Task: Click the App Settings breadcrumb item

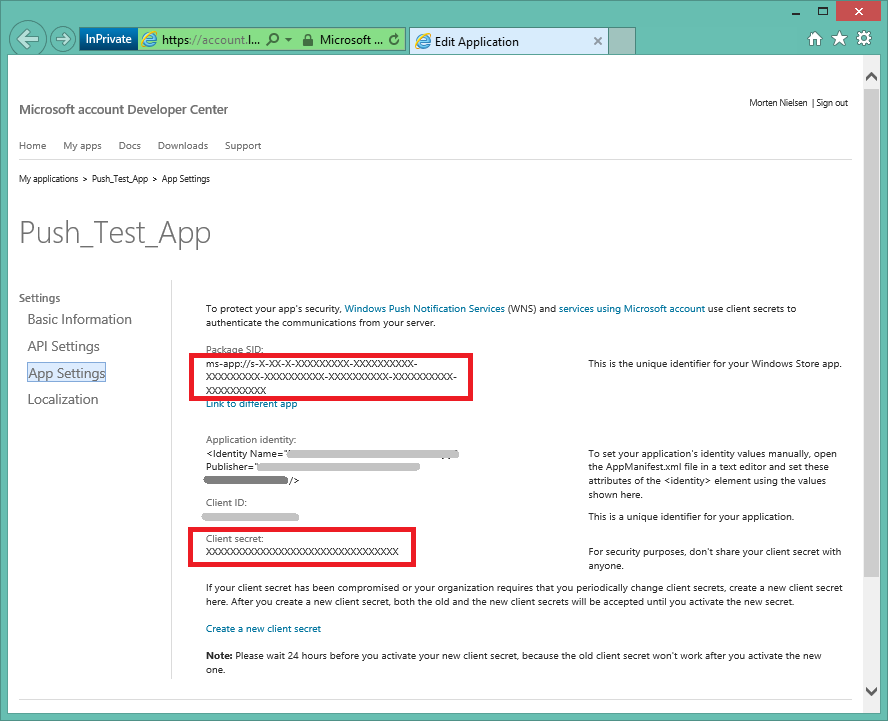Action: click(186, 179)
